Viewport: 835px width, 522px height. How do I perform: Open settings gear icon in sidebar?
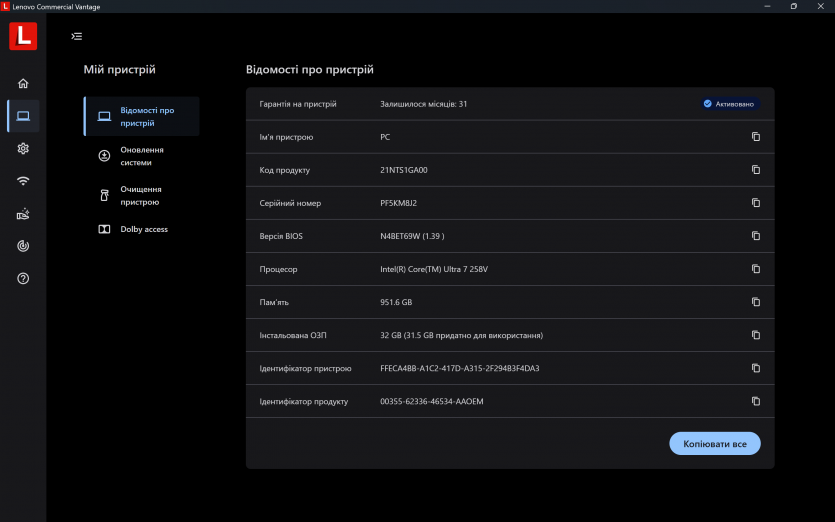tap(23, 148)
